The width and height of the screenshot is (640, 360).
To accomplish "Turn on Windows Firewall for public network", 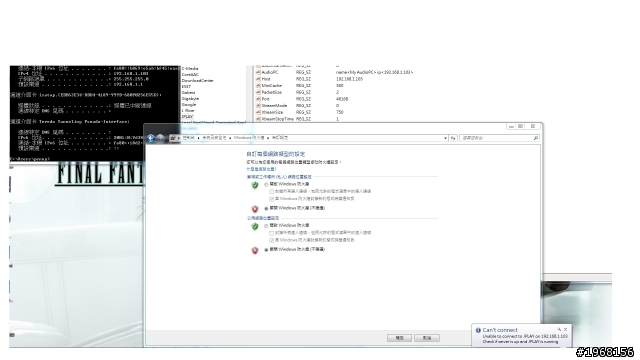I will (x=267, y=226).
